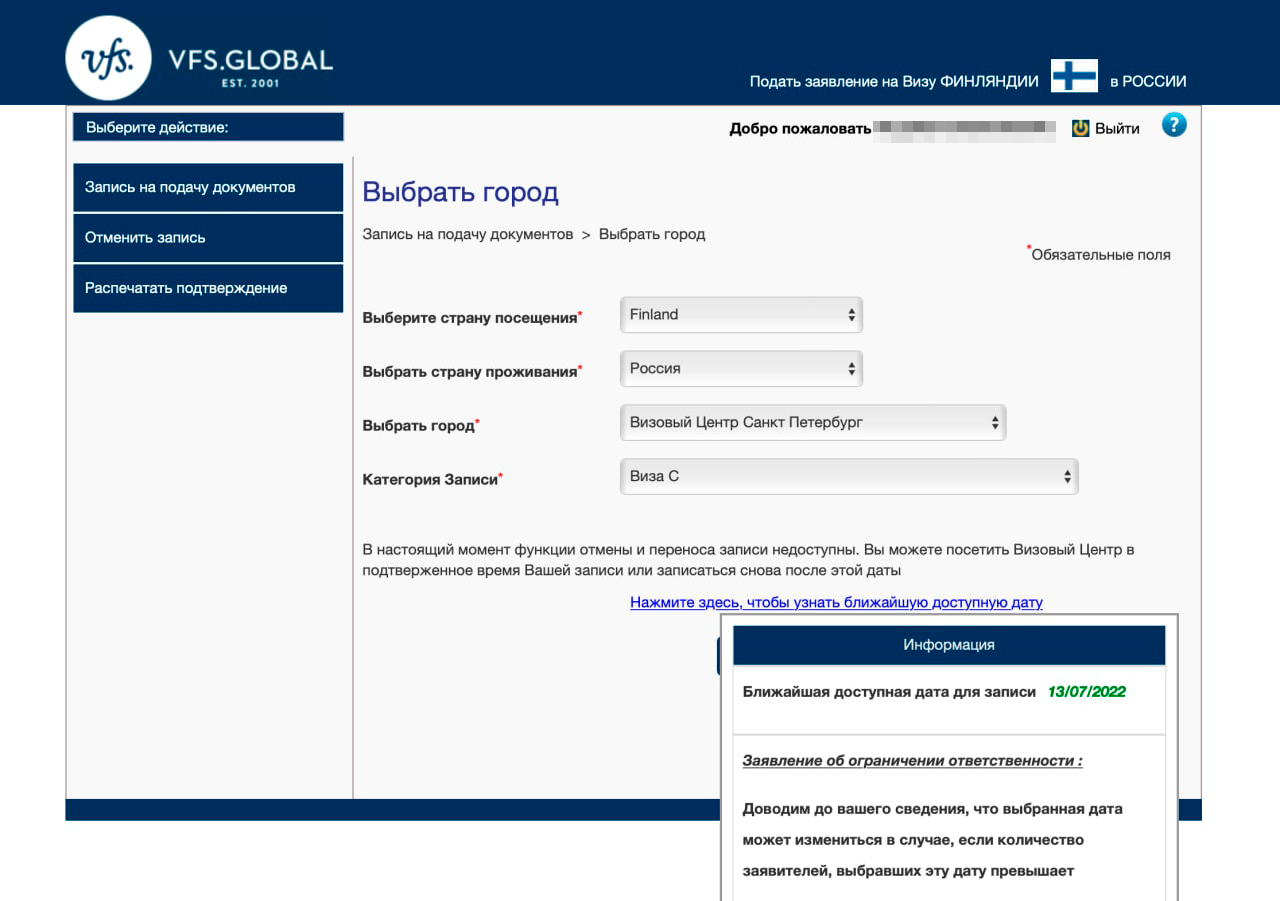Expand the city dropdown Визовый Центр Санкт Петербург

[813, 422]
